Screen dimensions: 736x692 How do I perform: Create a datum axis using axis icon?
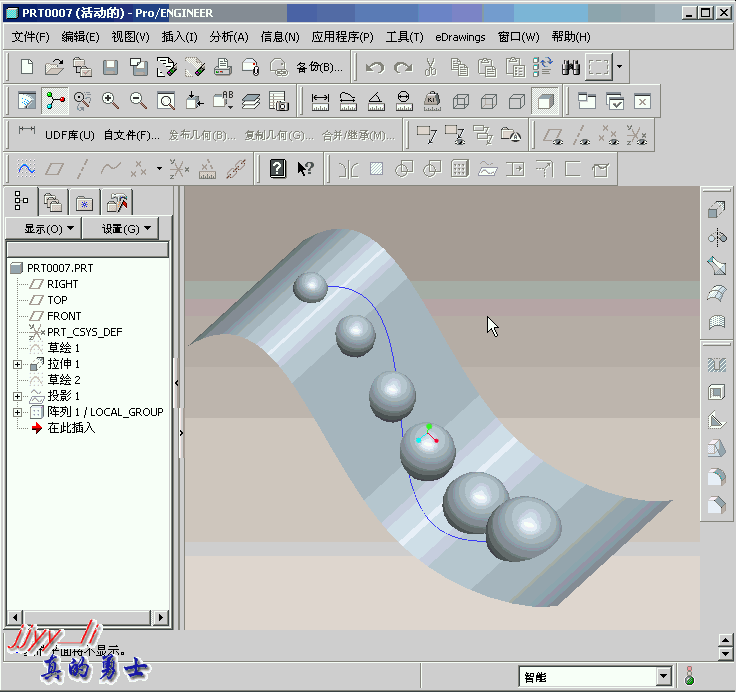[83, 169]
